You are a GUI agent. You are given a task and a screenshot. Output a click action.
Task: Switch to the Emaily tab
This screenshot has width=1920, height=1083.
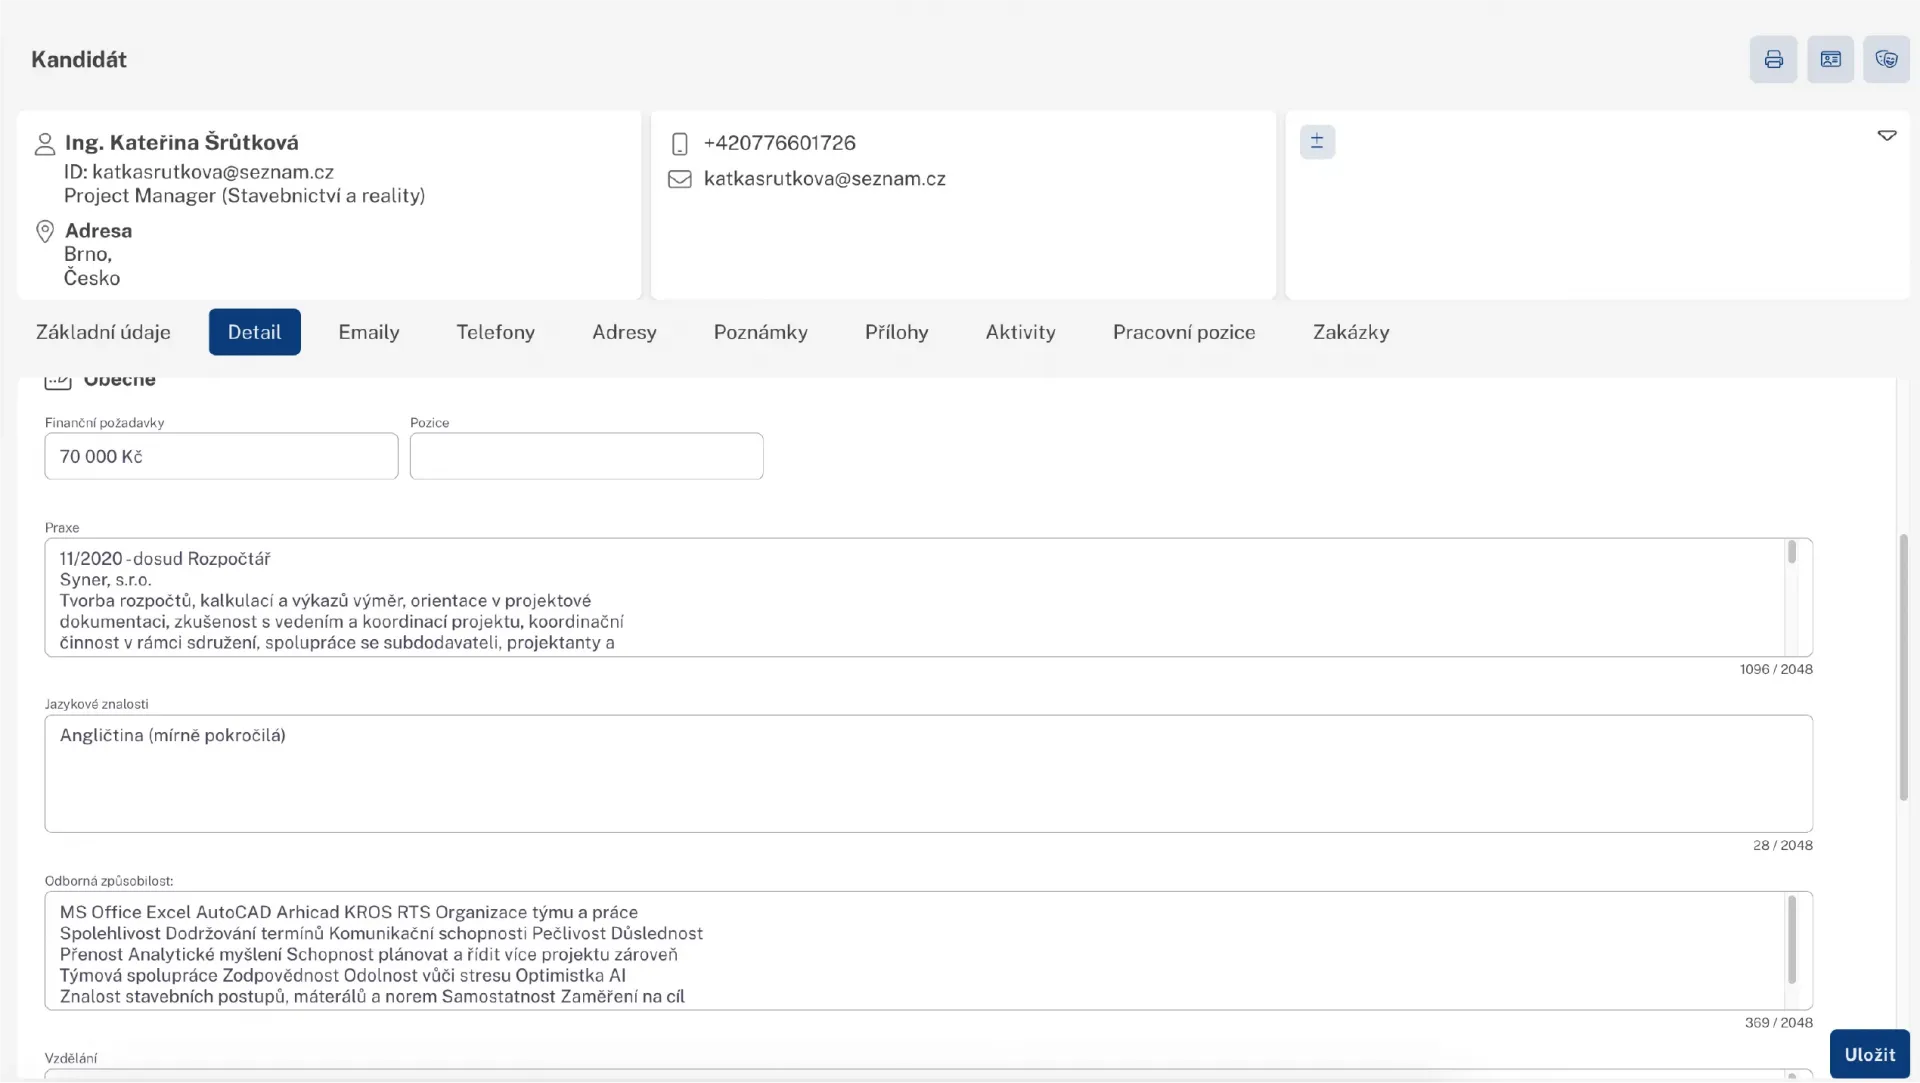pos(368,332)
